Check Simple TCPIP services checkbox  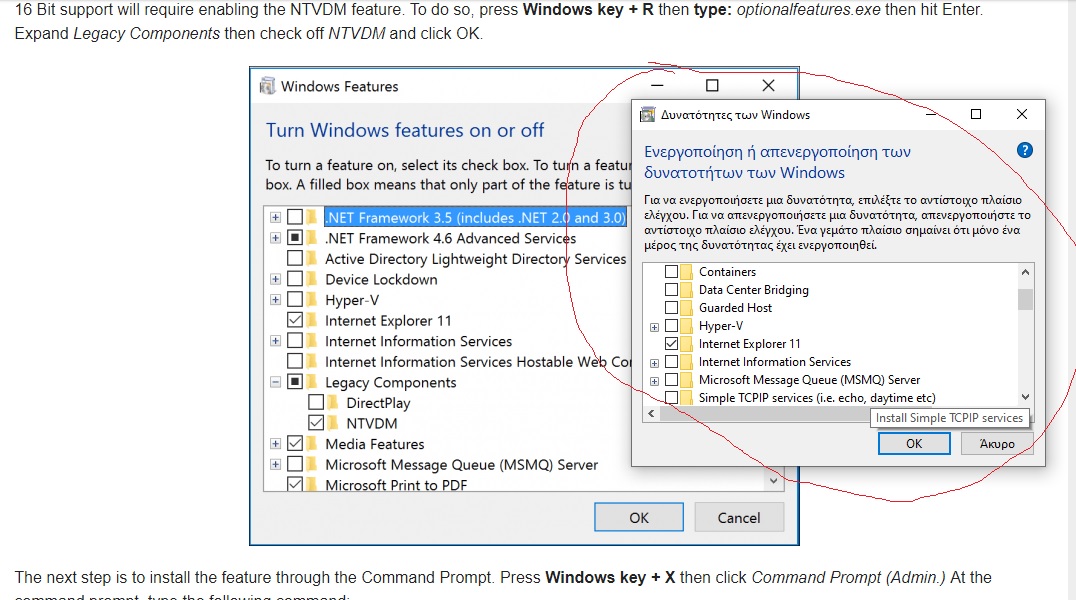pos(671,397)
